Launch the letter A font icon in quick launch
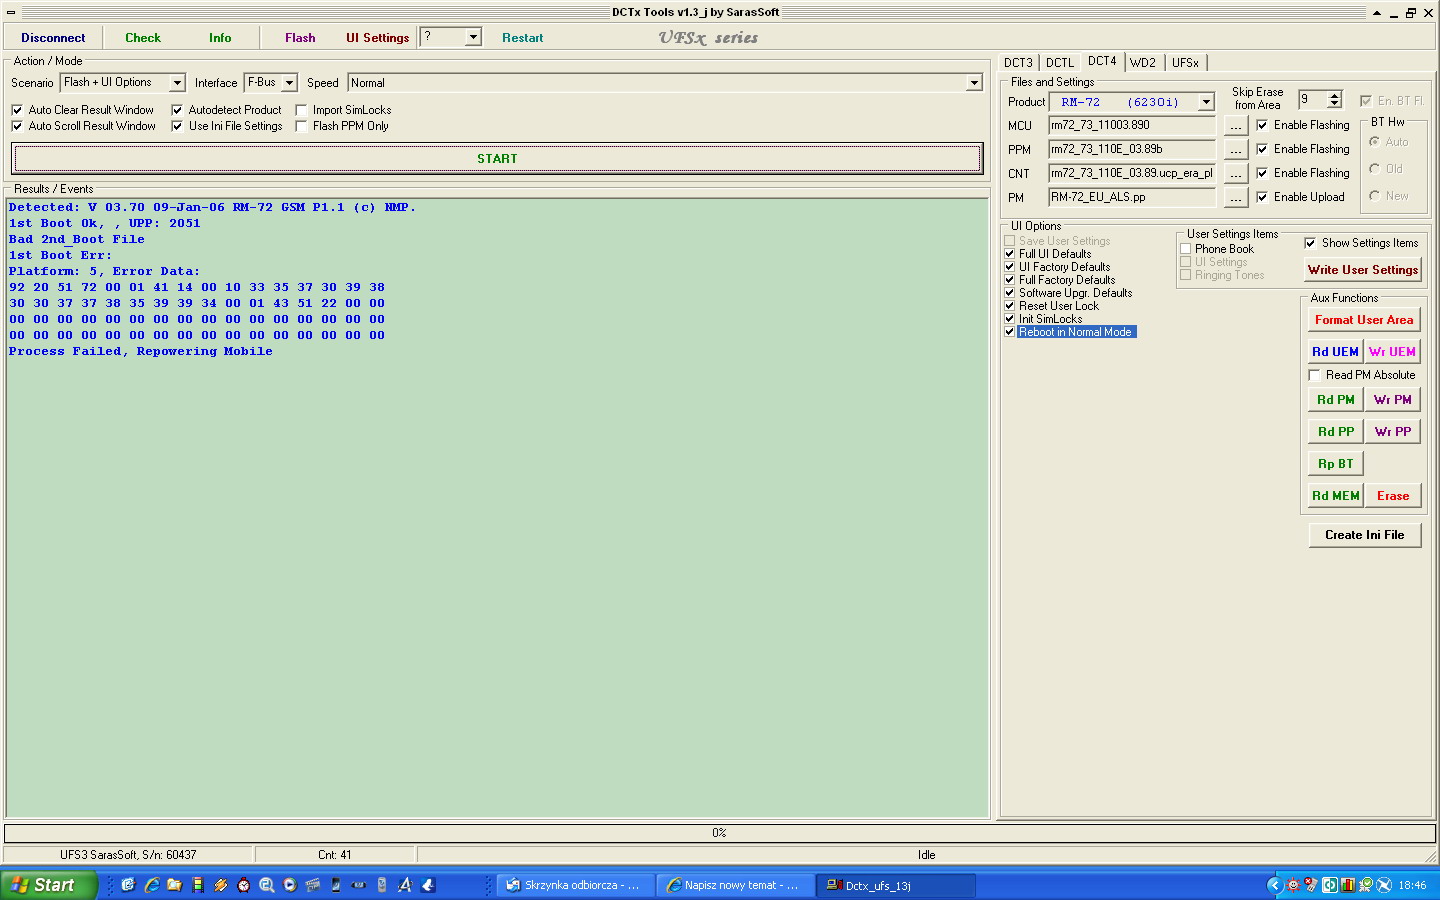 coord(405,885)
